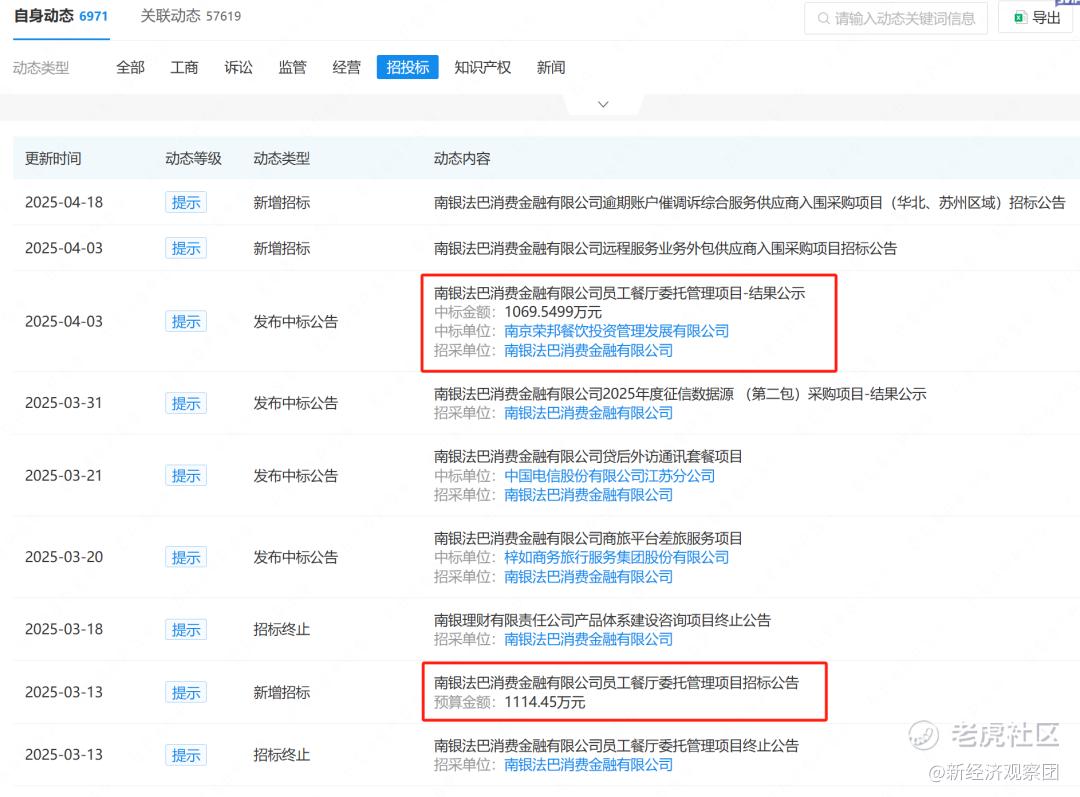Select 招投标 type filter

point(408,68)
